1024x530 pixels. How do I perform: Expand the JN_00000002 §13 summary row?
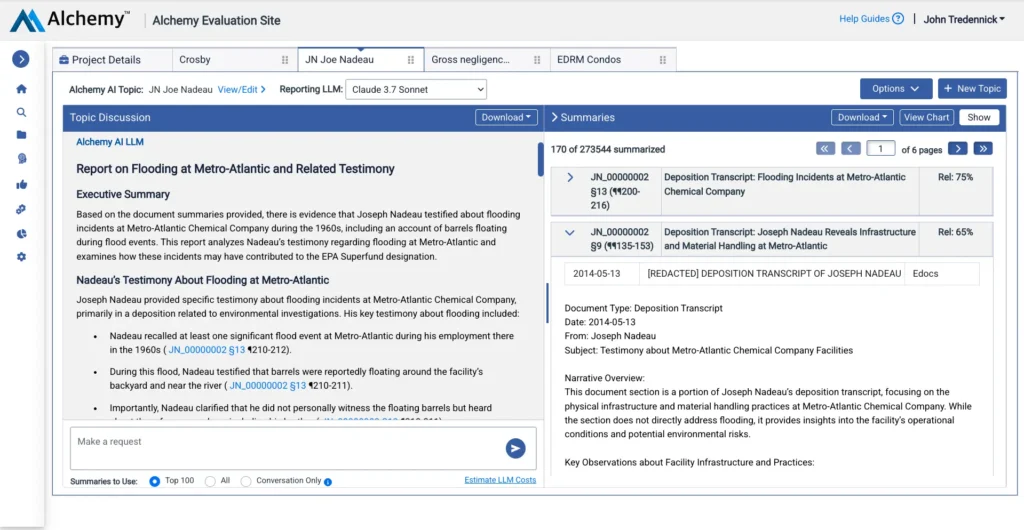(570, 177)
